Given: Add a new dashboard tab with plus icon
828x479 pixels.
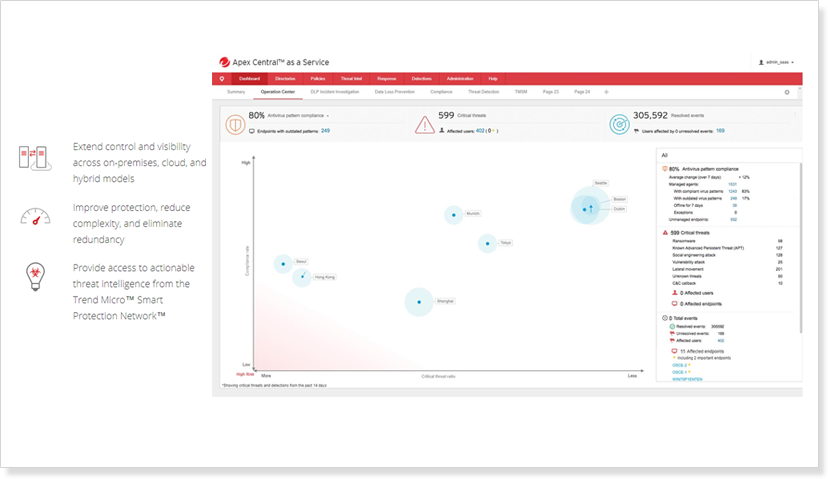Looking at the screenshot, I should point(606,92).
